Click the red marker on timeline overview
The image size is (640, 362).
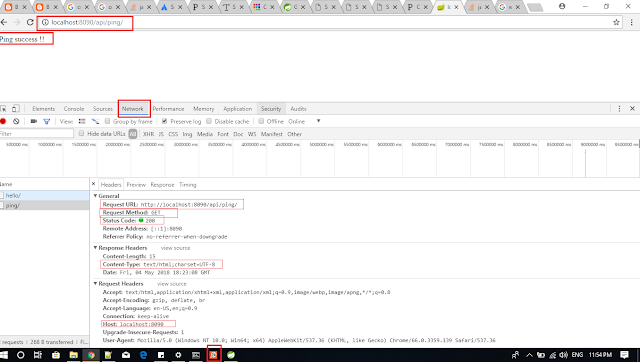585,163
